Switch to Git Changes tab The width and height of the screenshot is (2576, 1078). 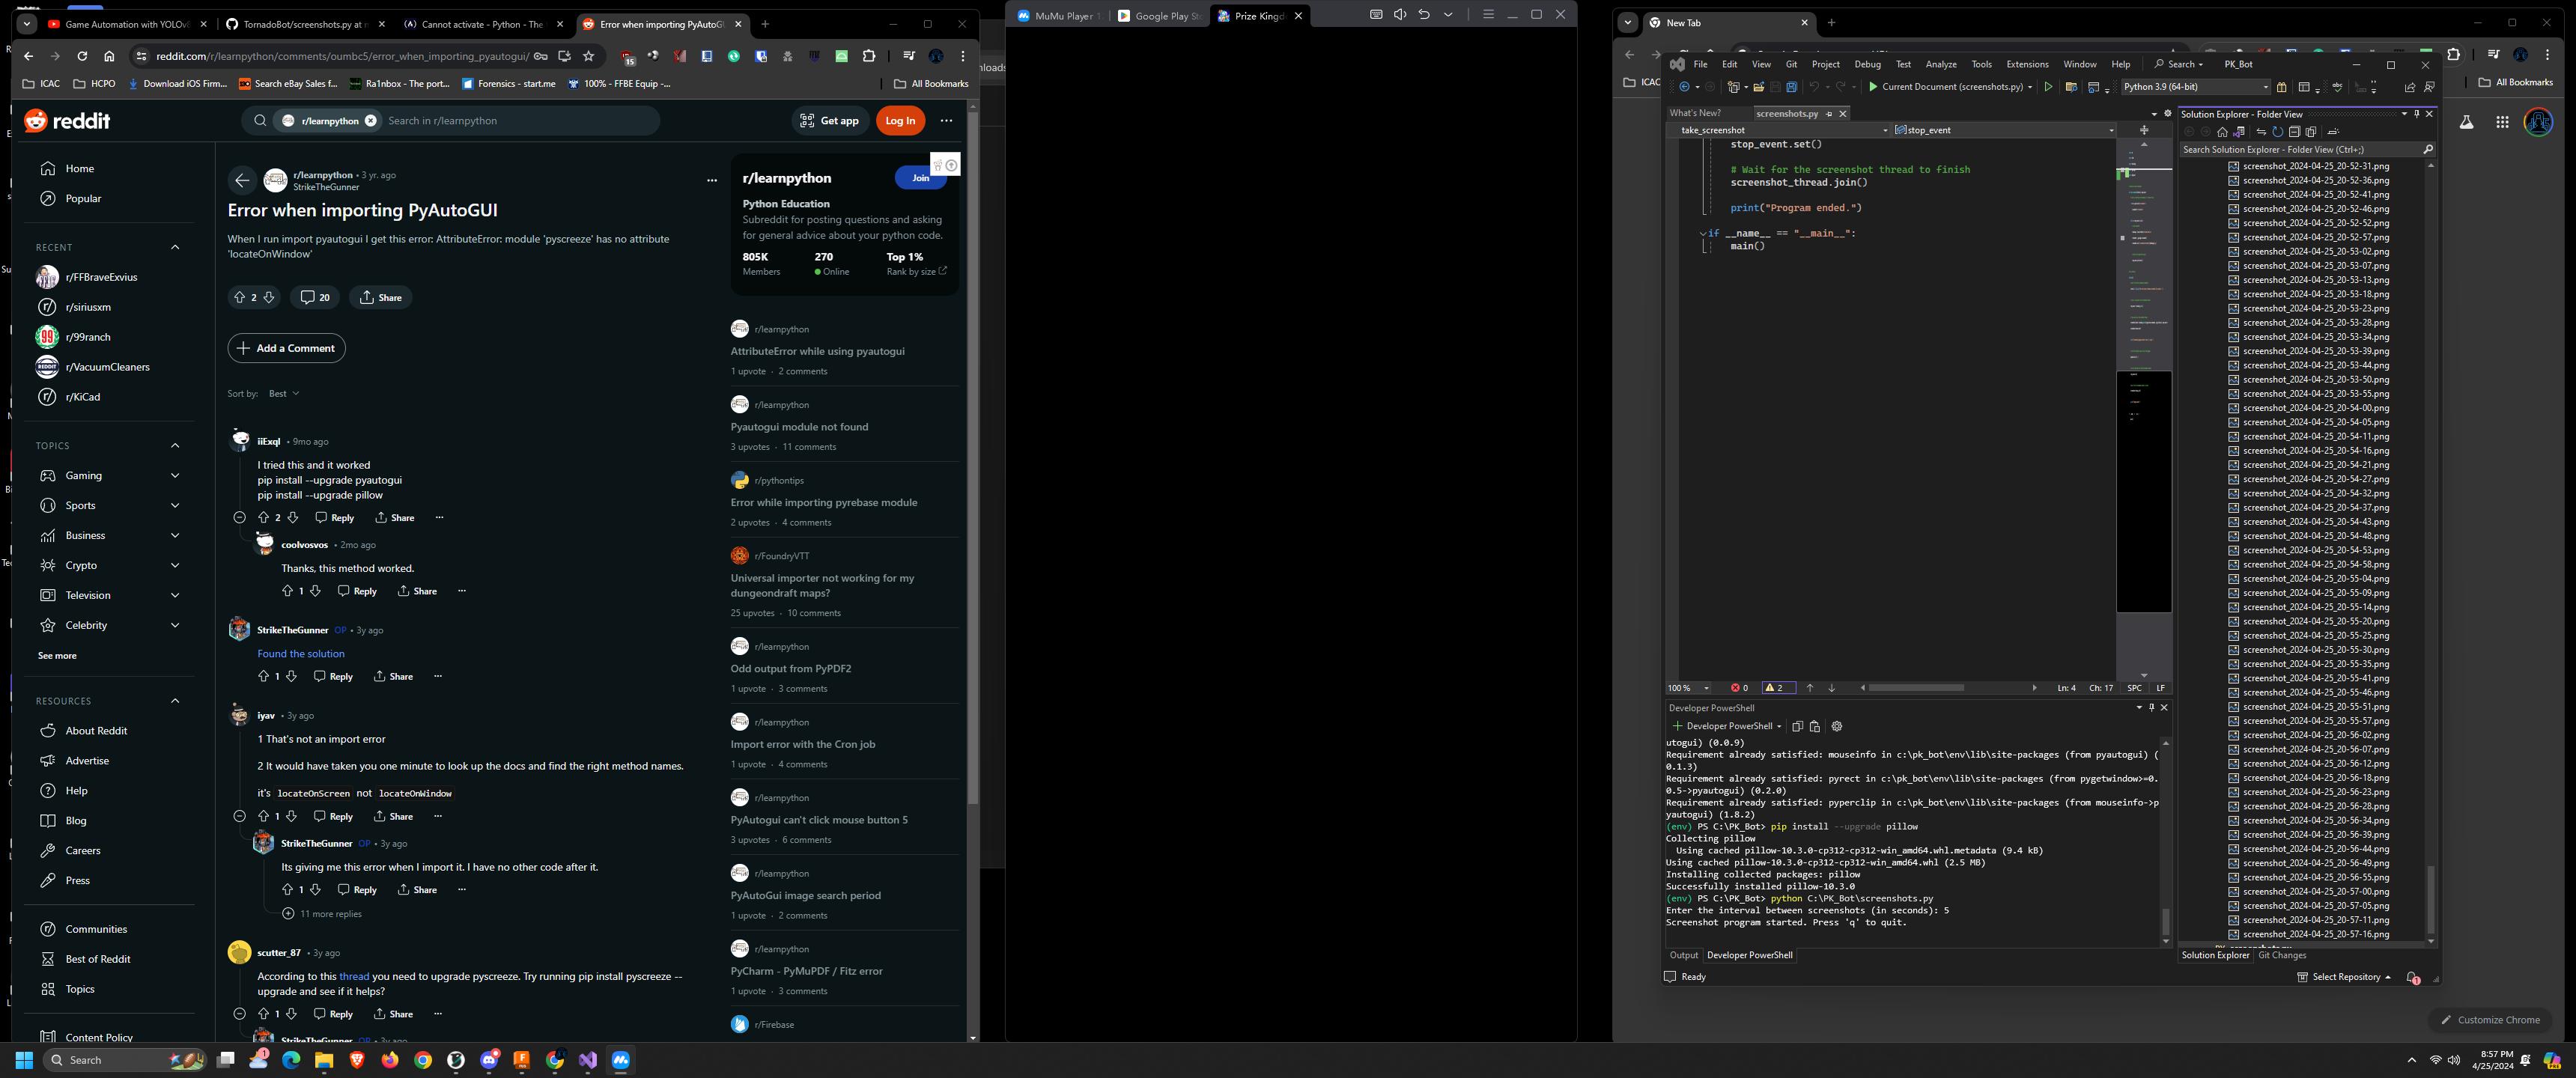(x=2282, y=956)
